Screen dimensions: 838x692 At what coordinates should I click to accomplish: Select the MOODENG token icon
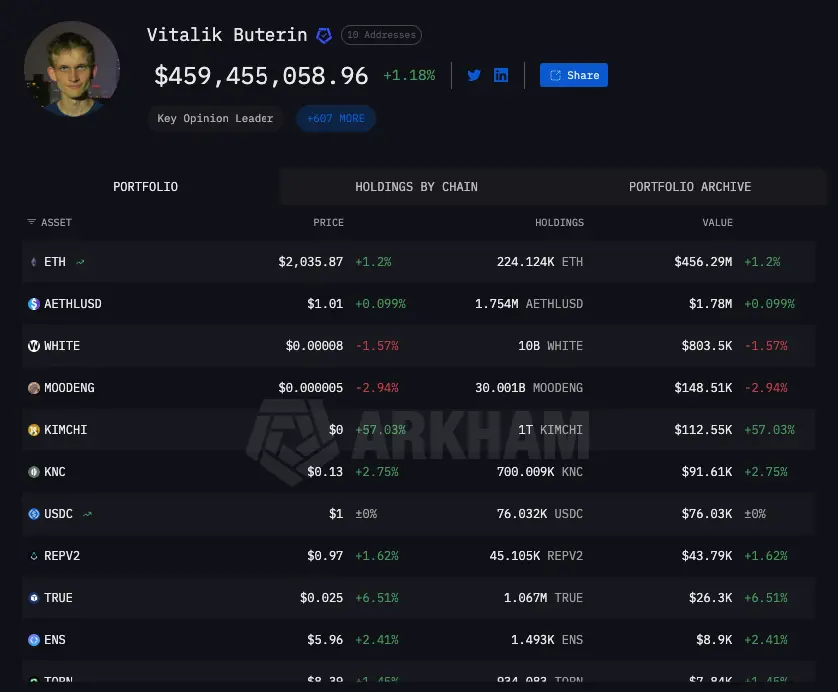pyautogui.click(x=33, y=387)
